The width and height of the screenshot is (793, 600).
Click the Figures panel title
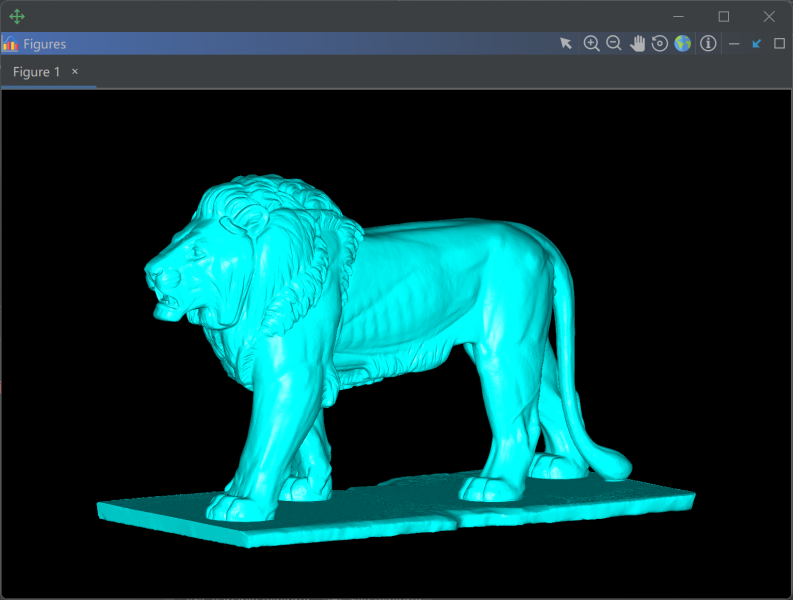coord(45,44)
